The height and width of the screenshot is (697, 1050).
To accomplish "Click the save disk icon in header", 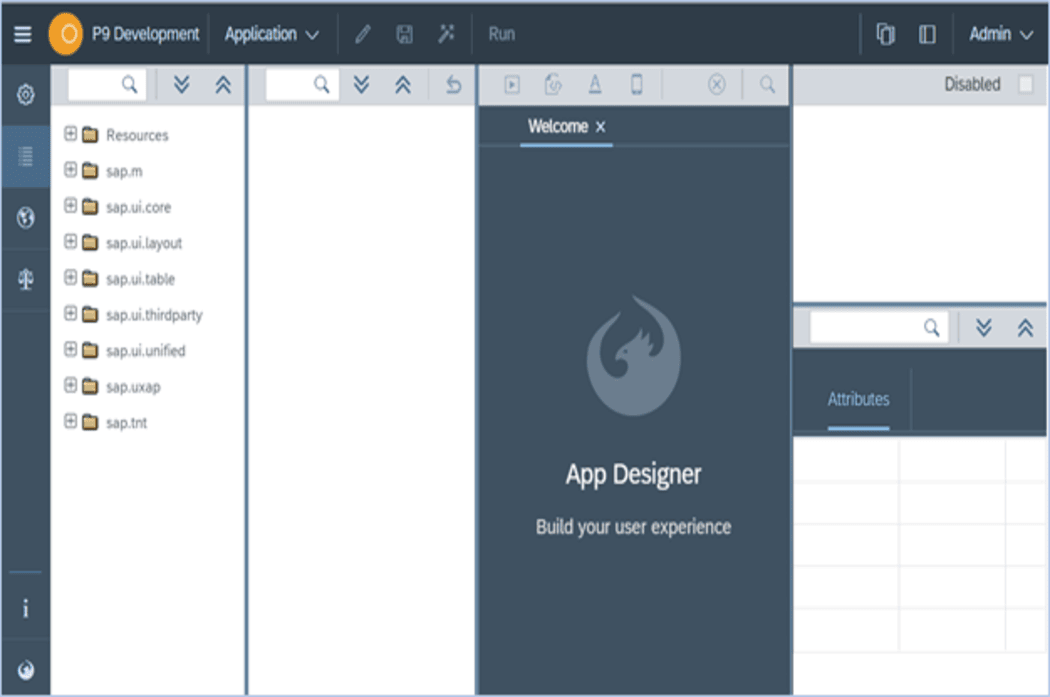I will tap(404, 34).
